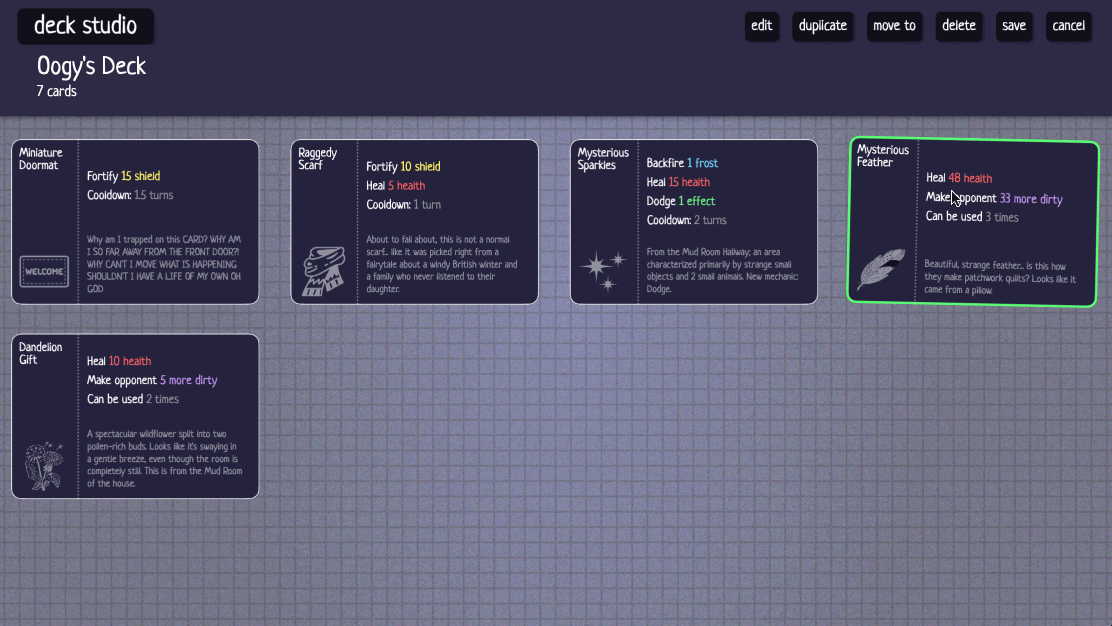Viewport: 1112px width, 626px height.
Task: Click the welcome doormat icon
Action: pos(44,271)
